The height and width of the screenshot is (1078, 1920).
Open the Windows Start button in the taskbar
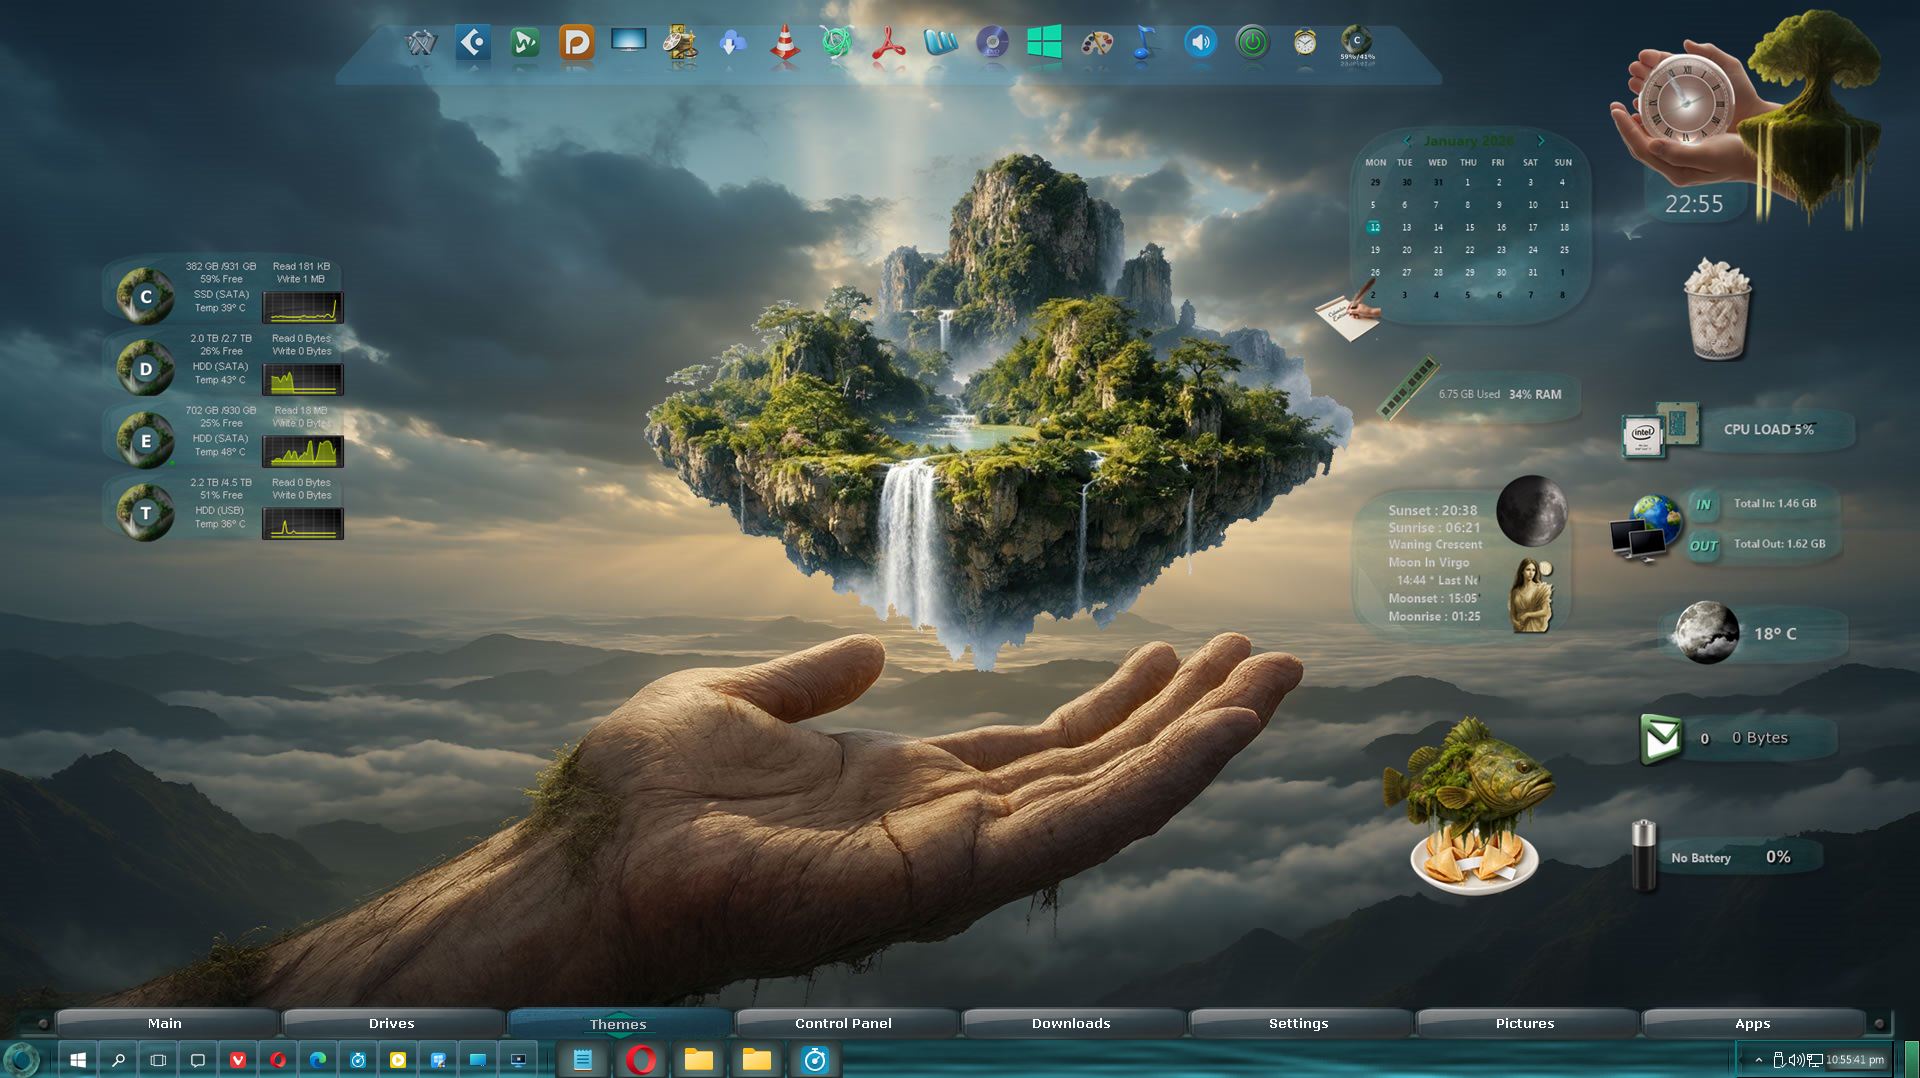78,1060
